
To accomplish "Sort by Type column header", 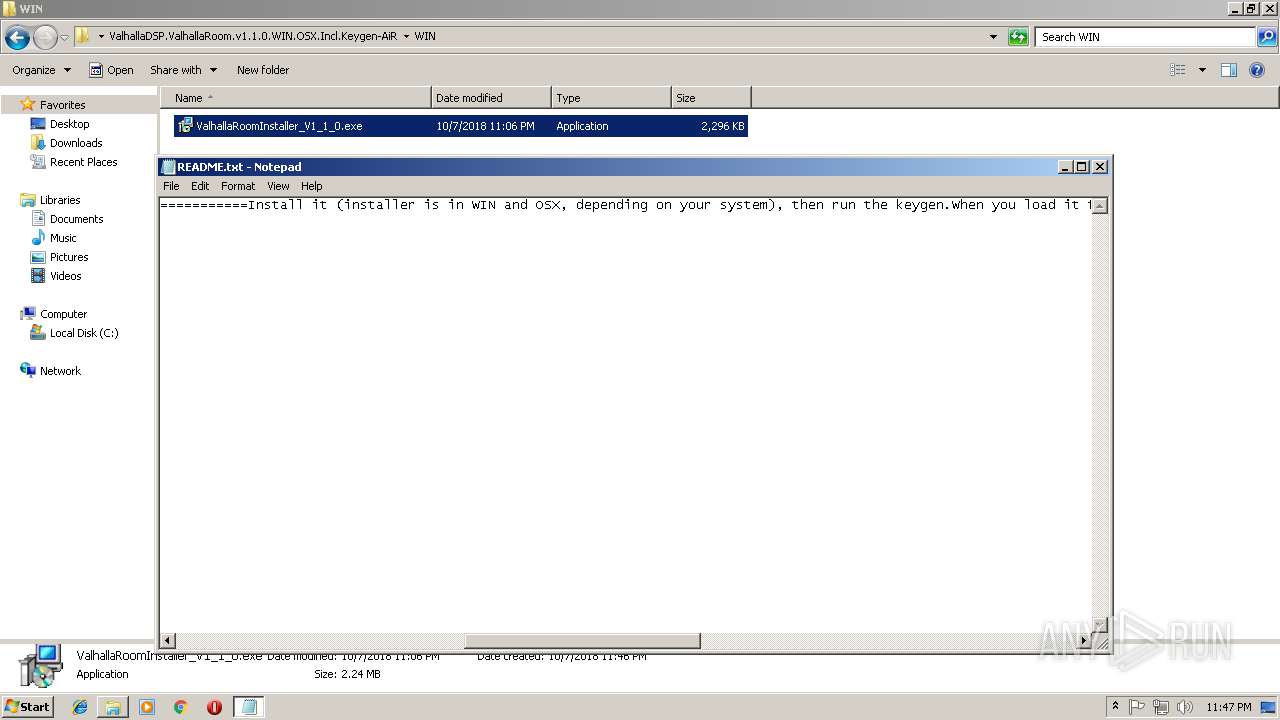I will point(611,98).
